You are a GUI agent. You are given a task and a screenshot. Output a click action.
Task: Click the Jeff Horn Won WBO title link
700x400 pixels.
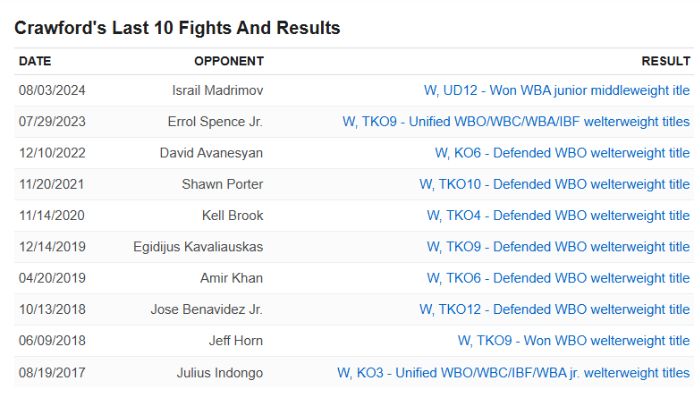(573, 341)
